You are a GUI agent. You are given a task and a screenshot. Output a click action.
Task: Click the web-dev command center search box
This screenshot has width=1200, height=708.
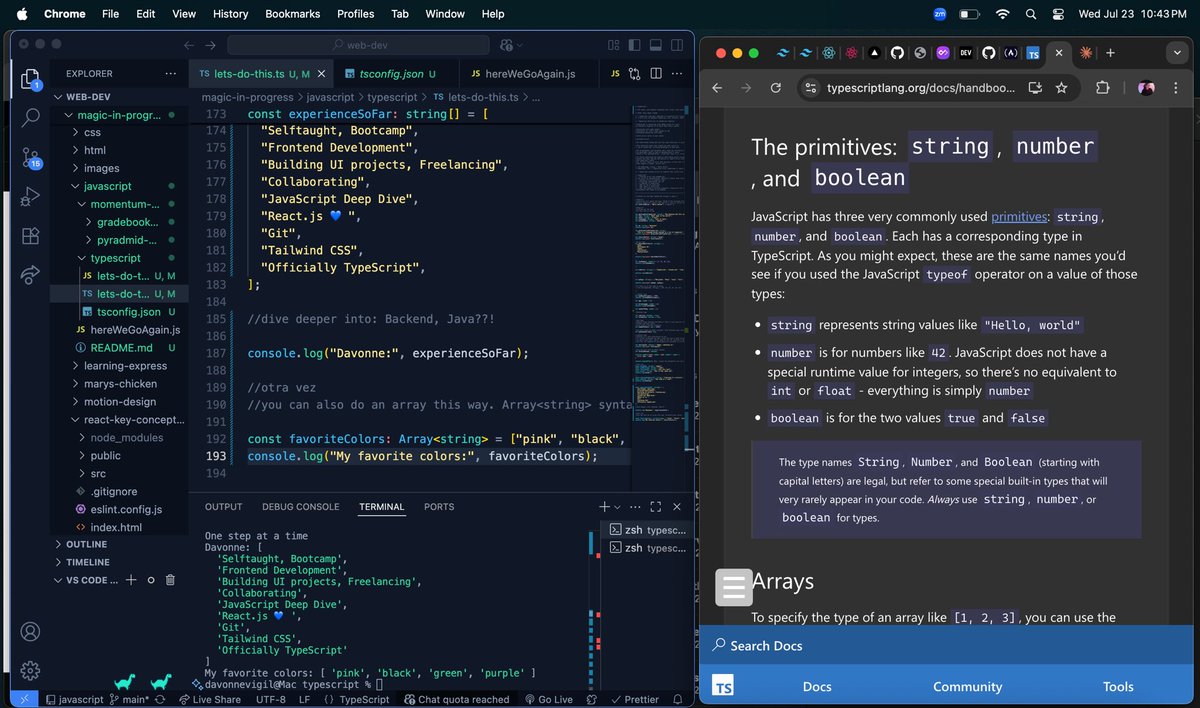click(358, 45)
